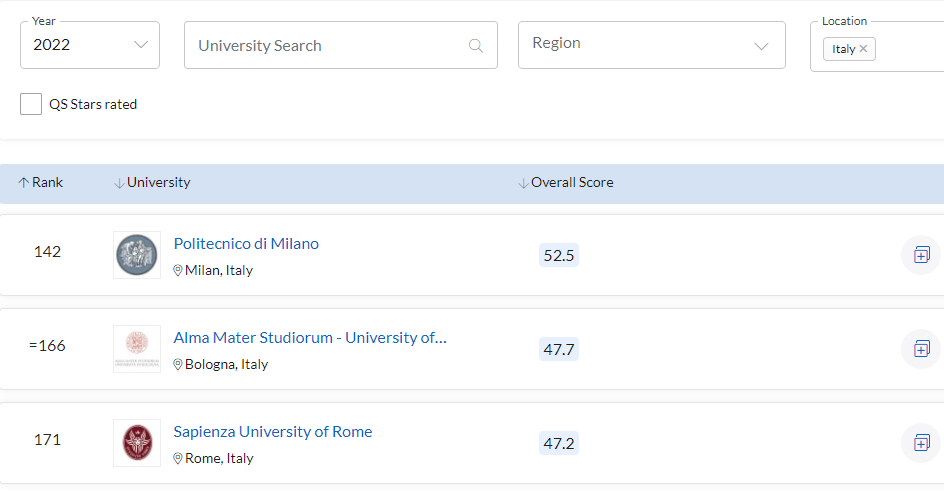Sort table by University column
Viewport: 944px width, 501px height.
click(x=152, y=182)
